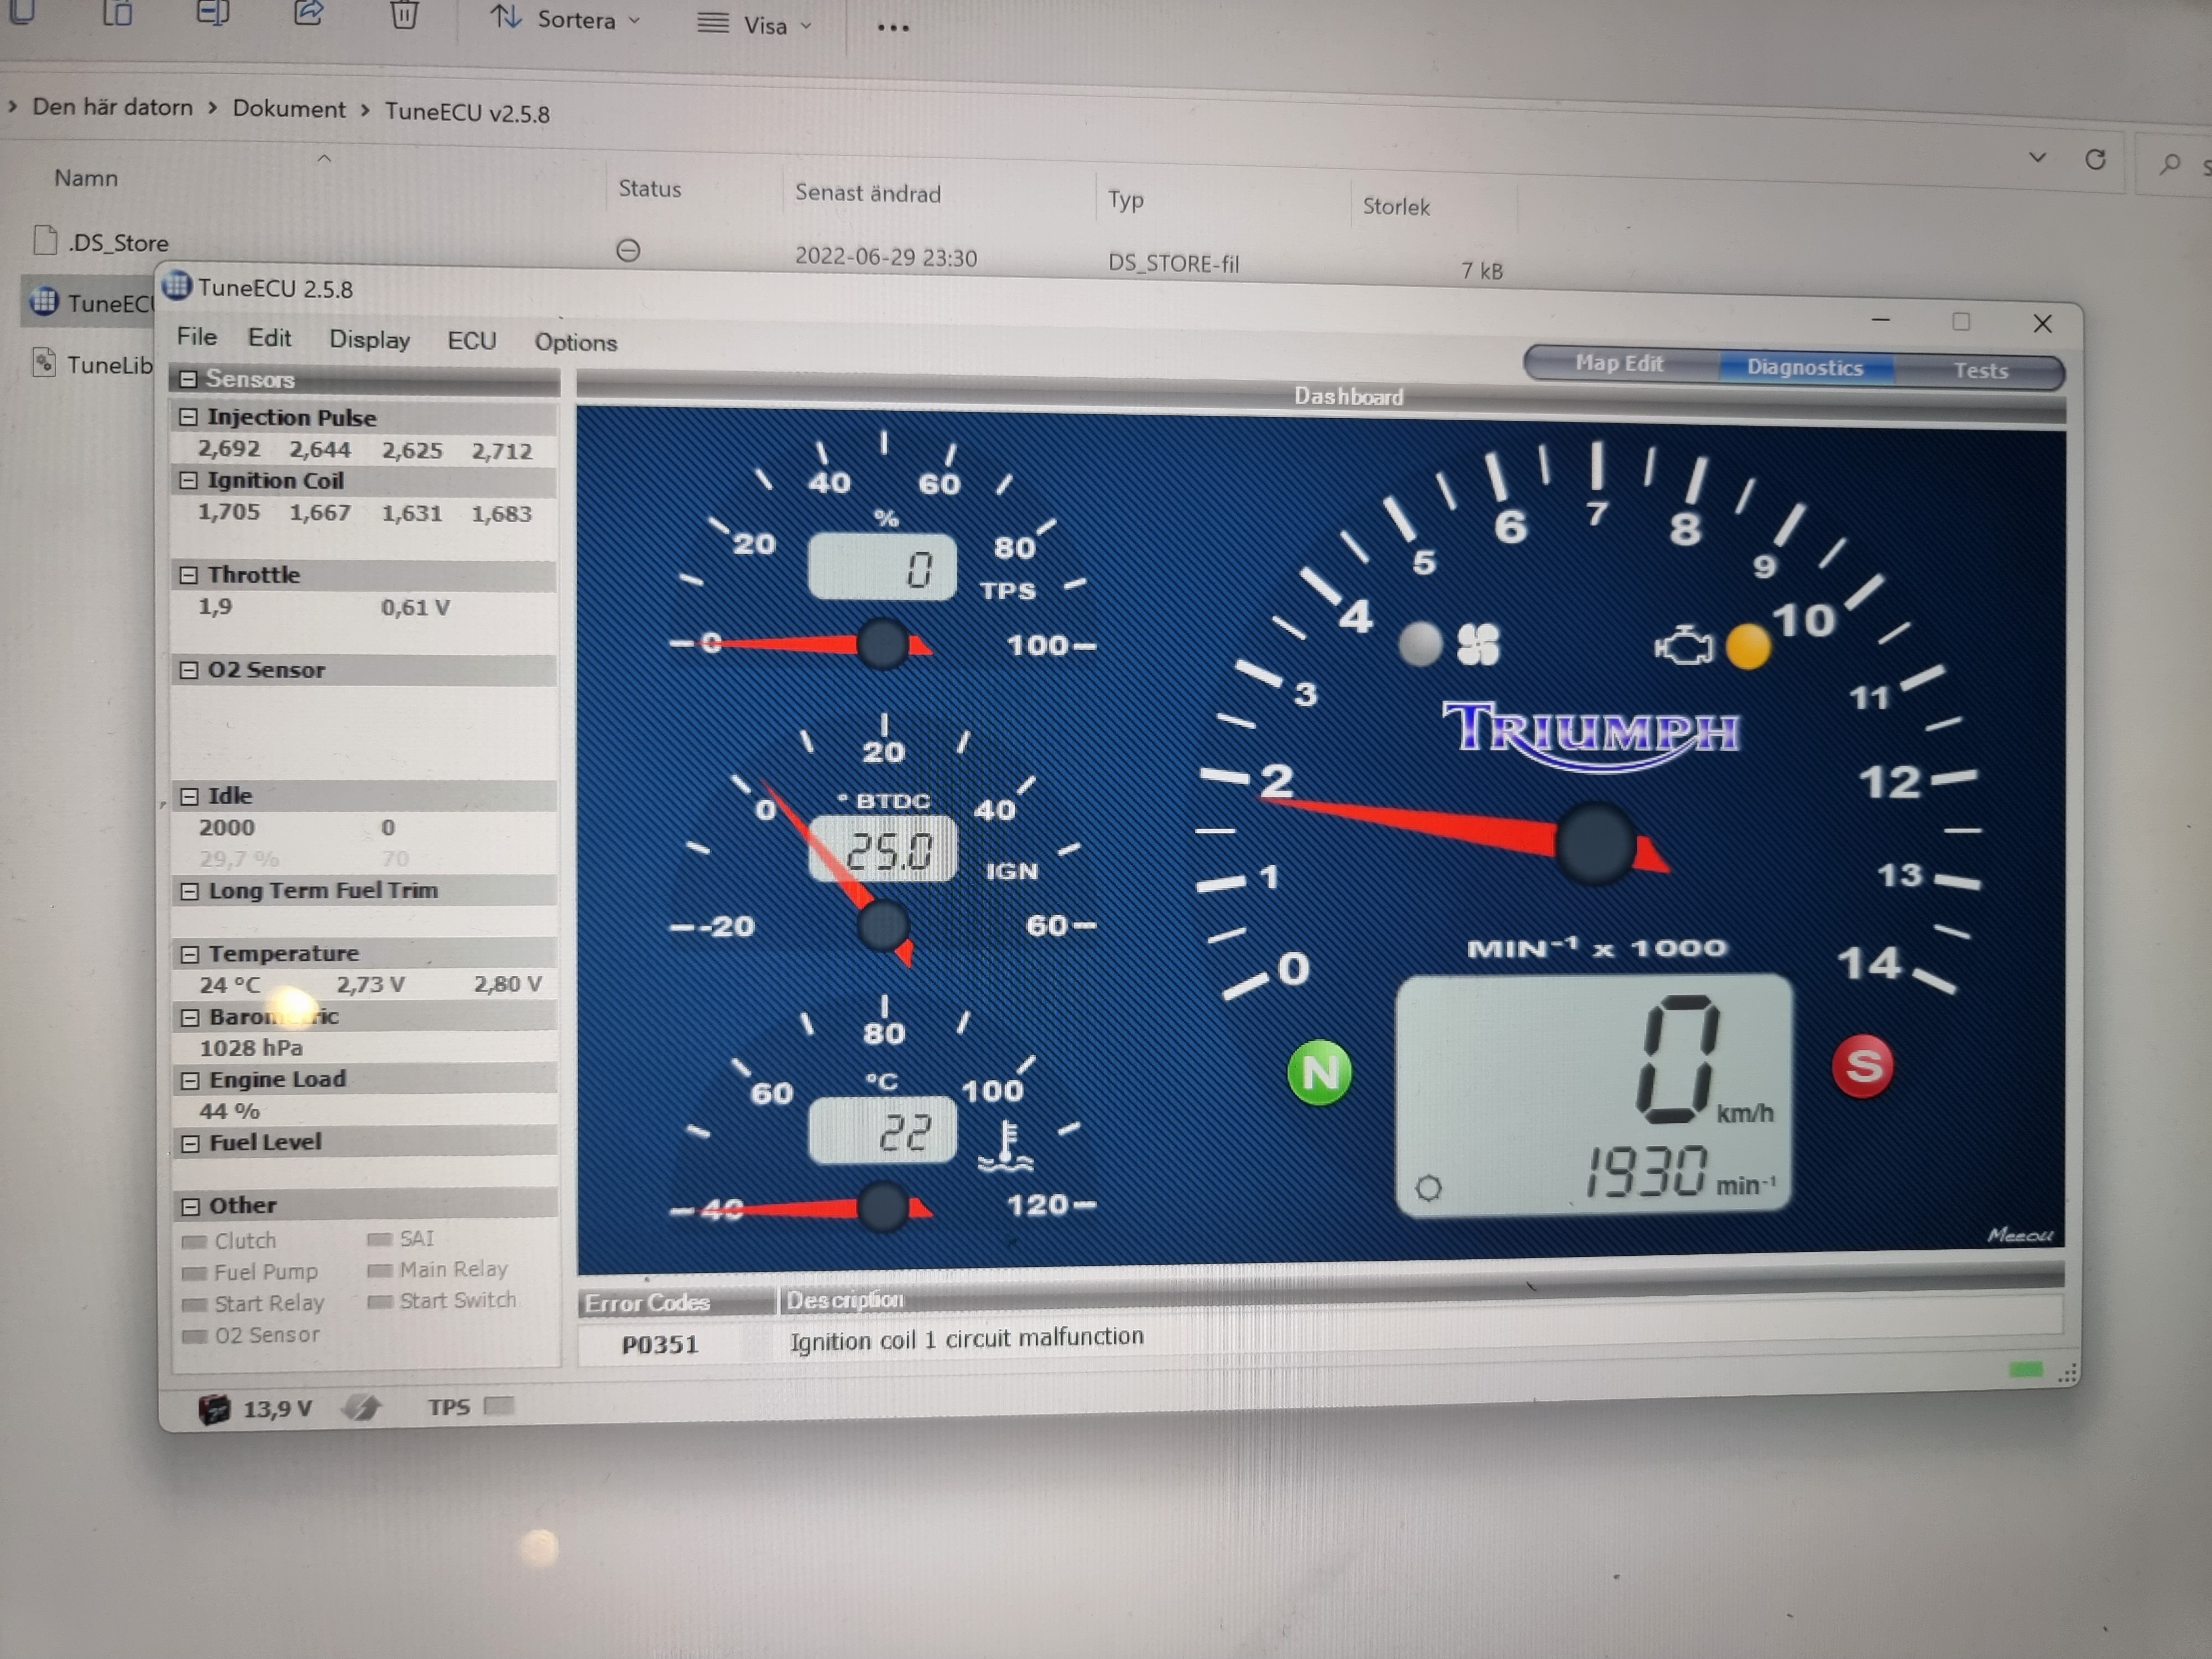The image size is (2212, 1659).
Task: Click the SAI status indicator
Action: pyautogui.click(x=379, y=1240)
